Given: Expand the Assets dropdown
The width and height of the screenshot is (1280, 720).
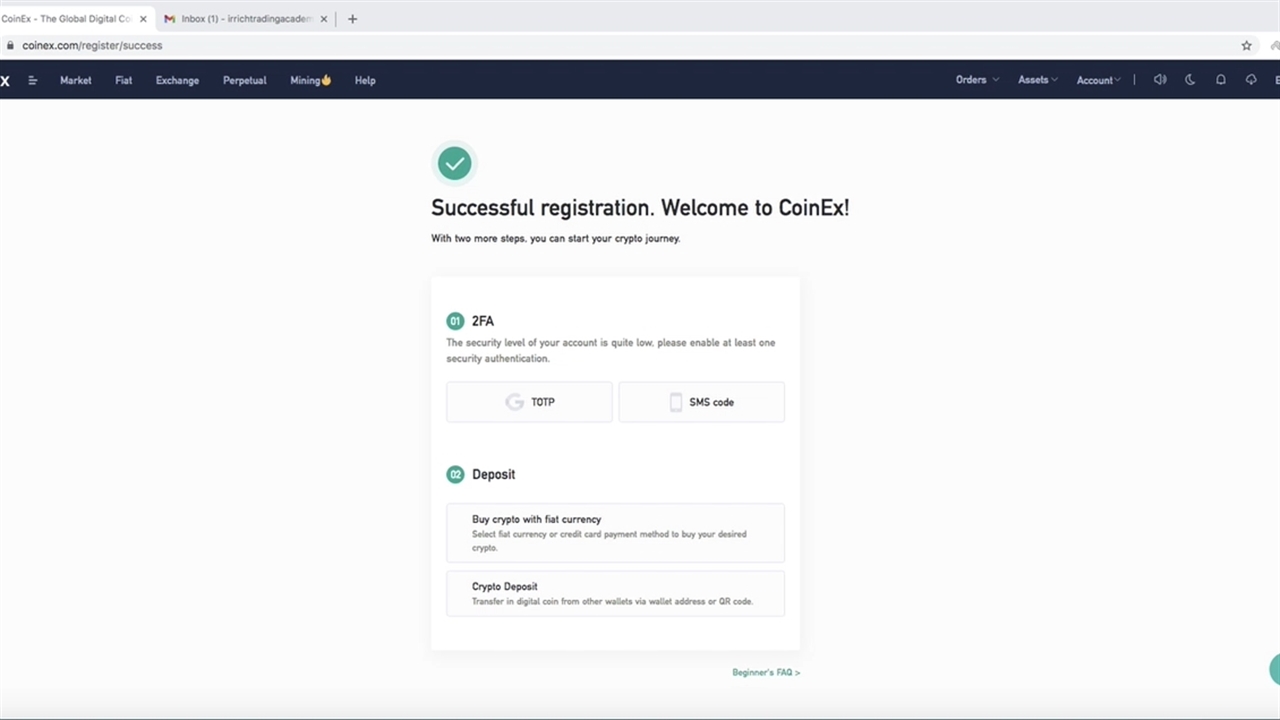Looking at the screenshot, I should point(1038,80).
